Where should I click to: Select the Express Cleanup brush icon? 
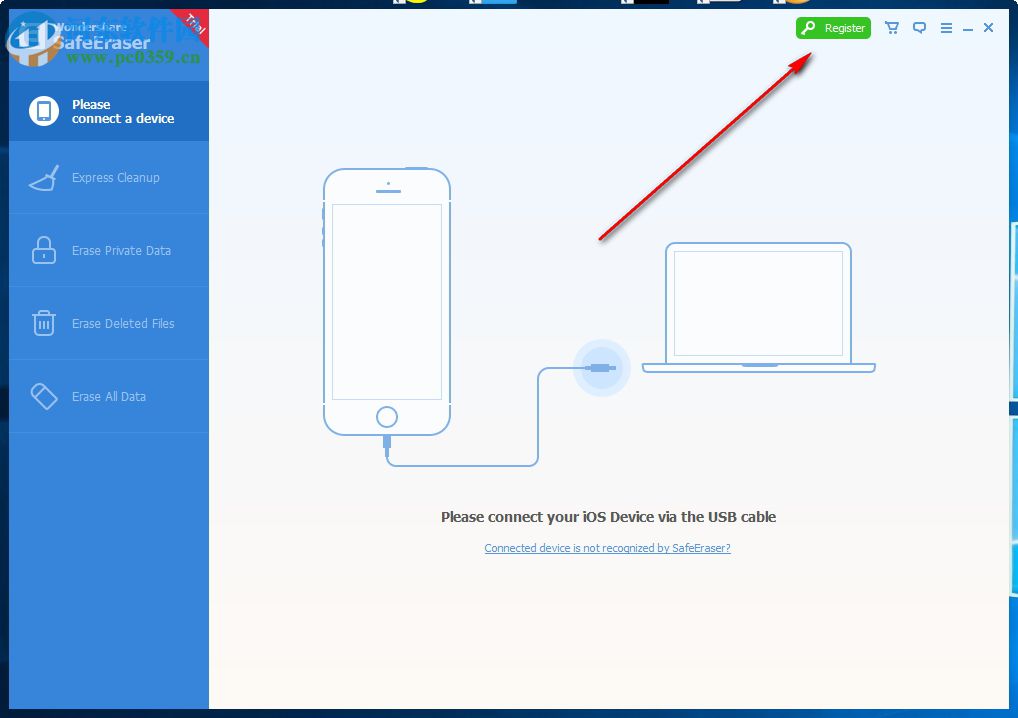(42, 177)
